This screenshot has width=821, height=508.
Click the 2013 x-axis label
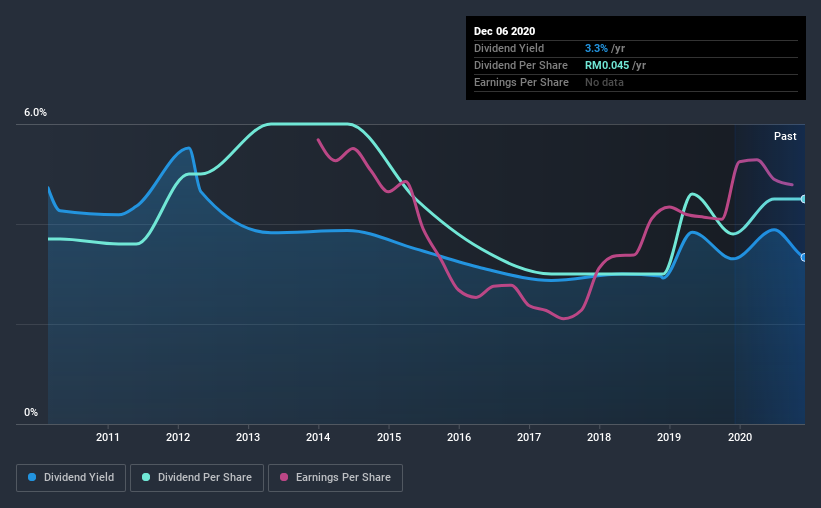pos(248,437)
